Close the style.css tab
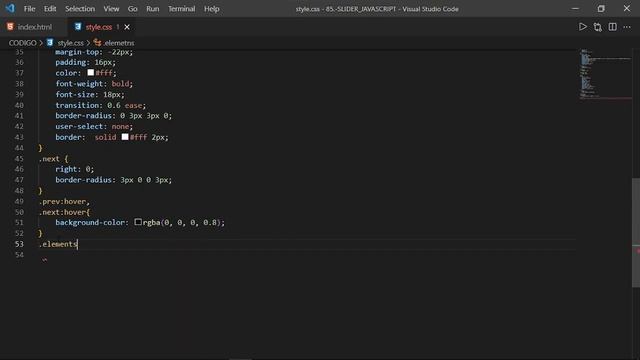Viewport: 640px width, 360px height. (127, 27)
